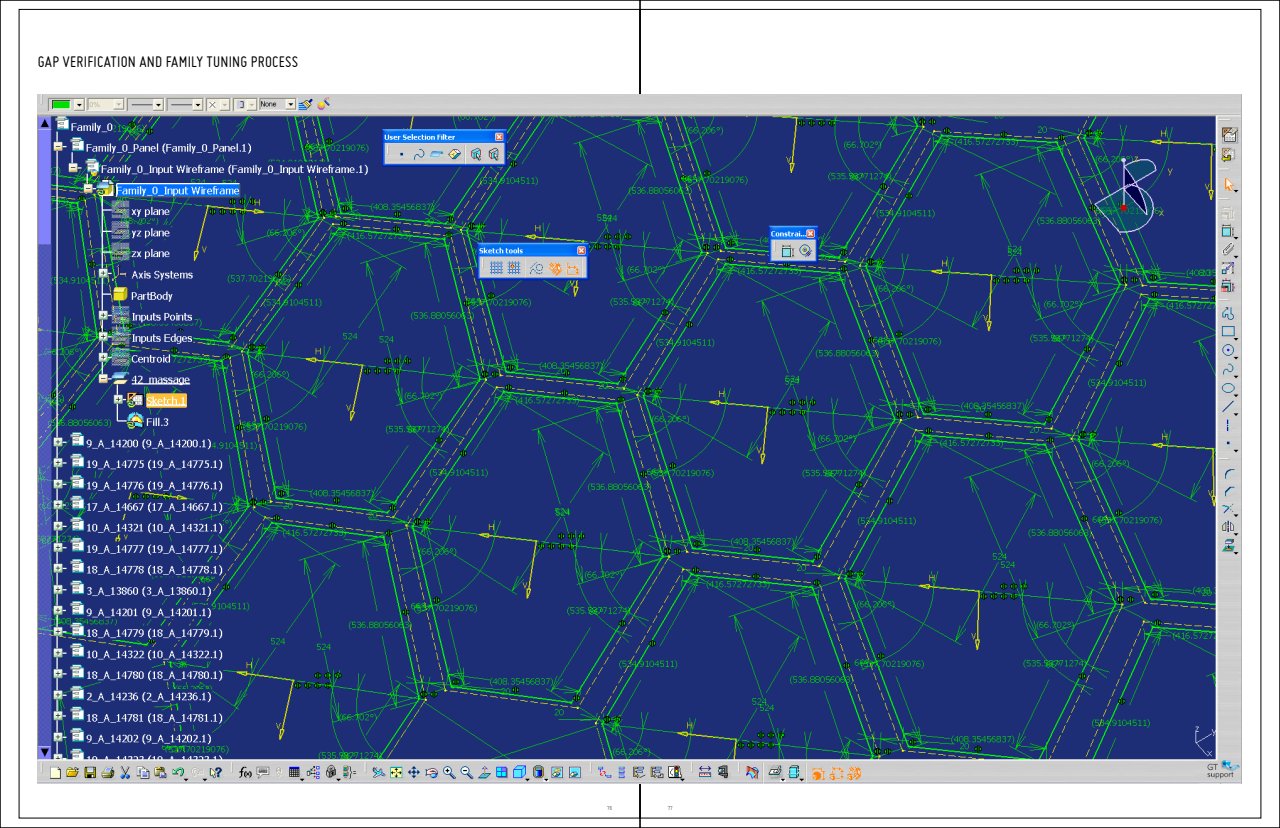The image size is (1280, 828).
Task: Toggle the point filter in User Selection Filter
Action: point(401,154)
